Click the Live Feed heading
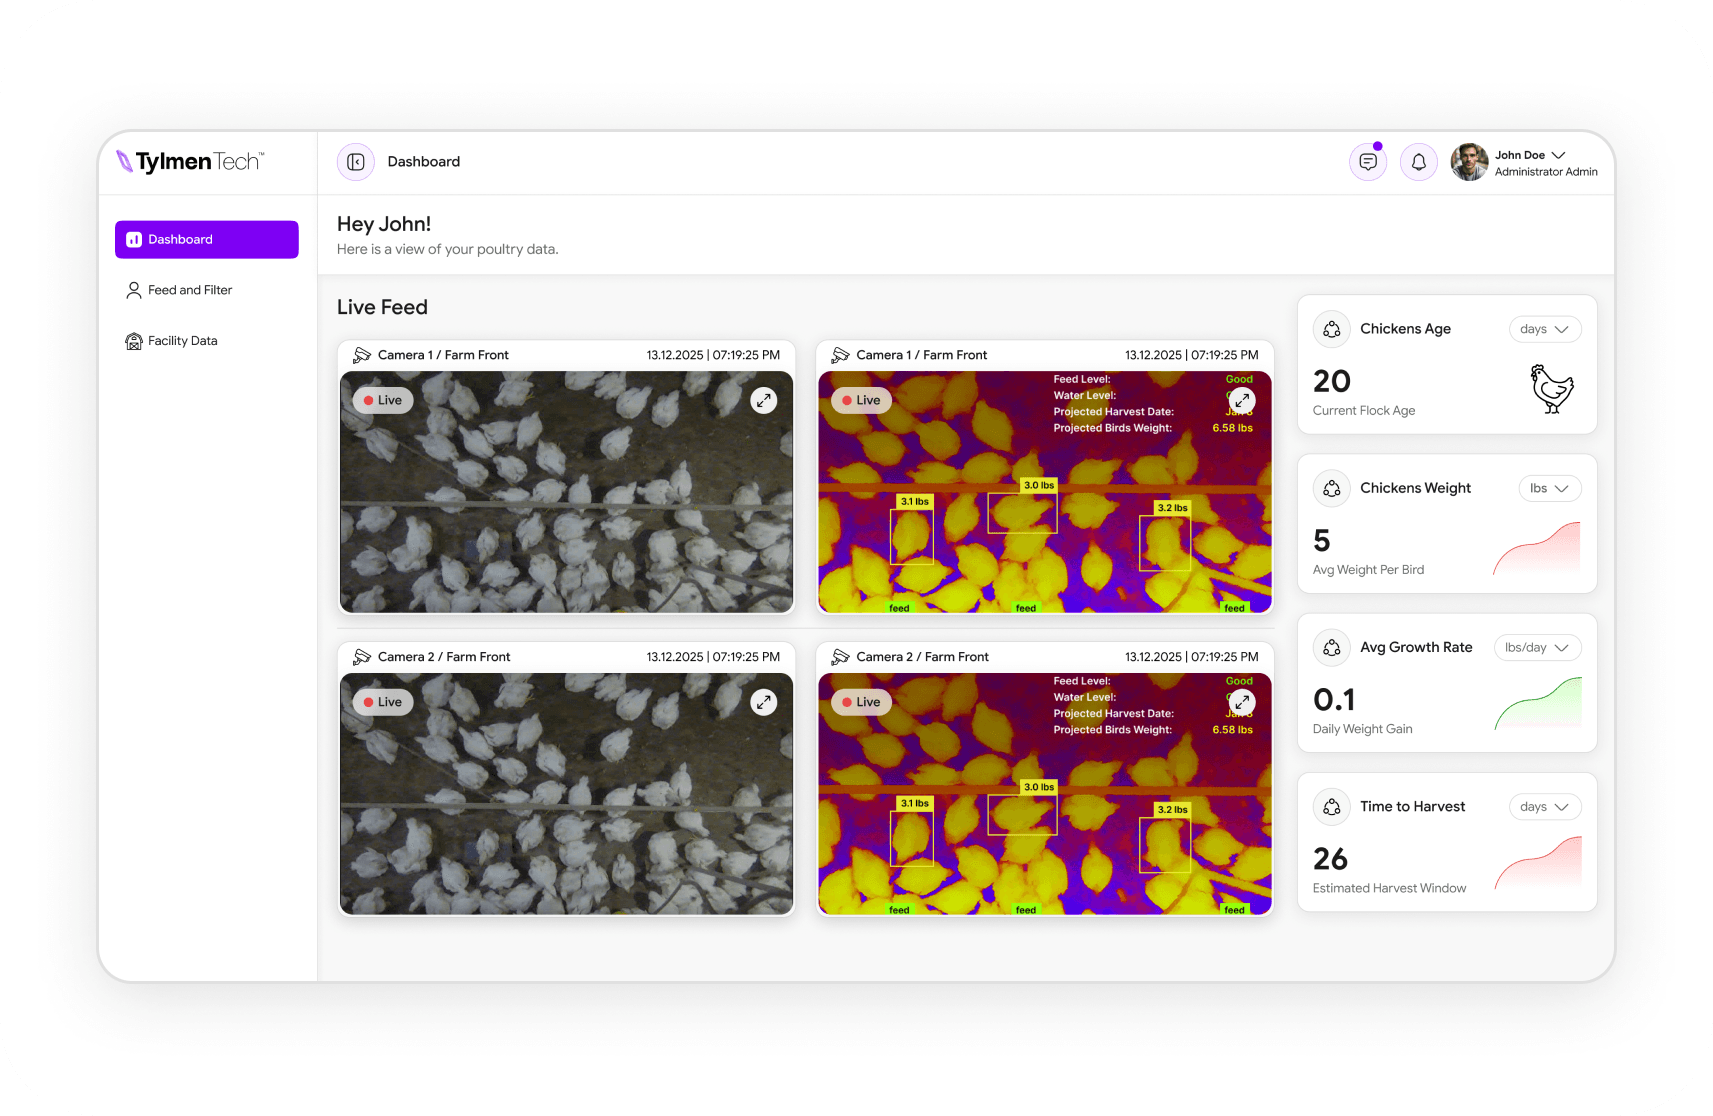Image resolution: width=1713 pixels, height=1116 pixels. (382, 308)
